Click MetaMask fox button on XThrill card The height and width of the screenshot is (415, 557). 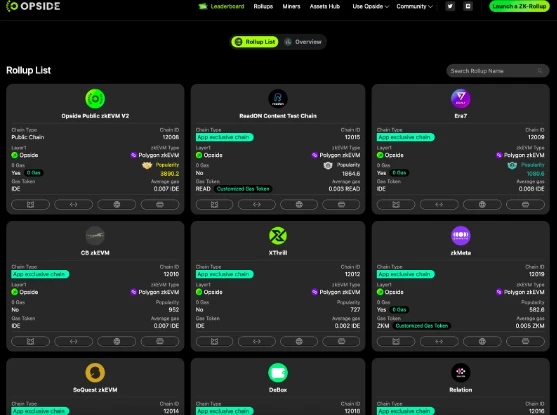pyautogui.click(x=214, y=341)
